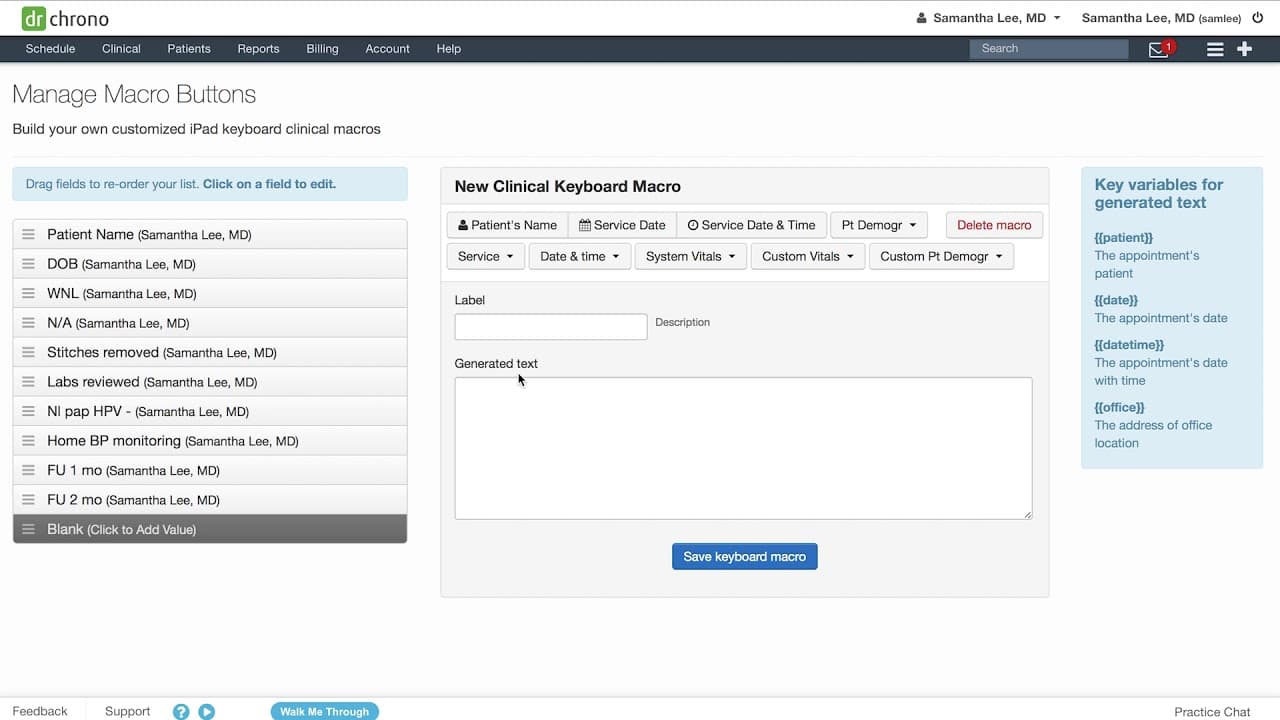
Task: Select the WNL macro field
Action: click(x=210, y=294)
